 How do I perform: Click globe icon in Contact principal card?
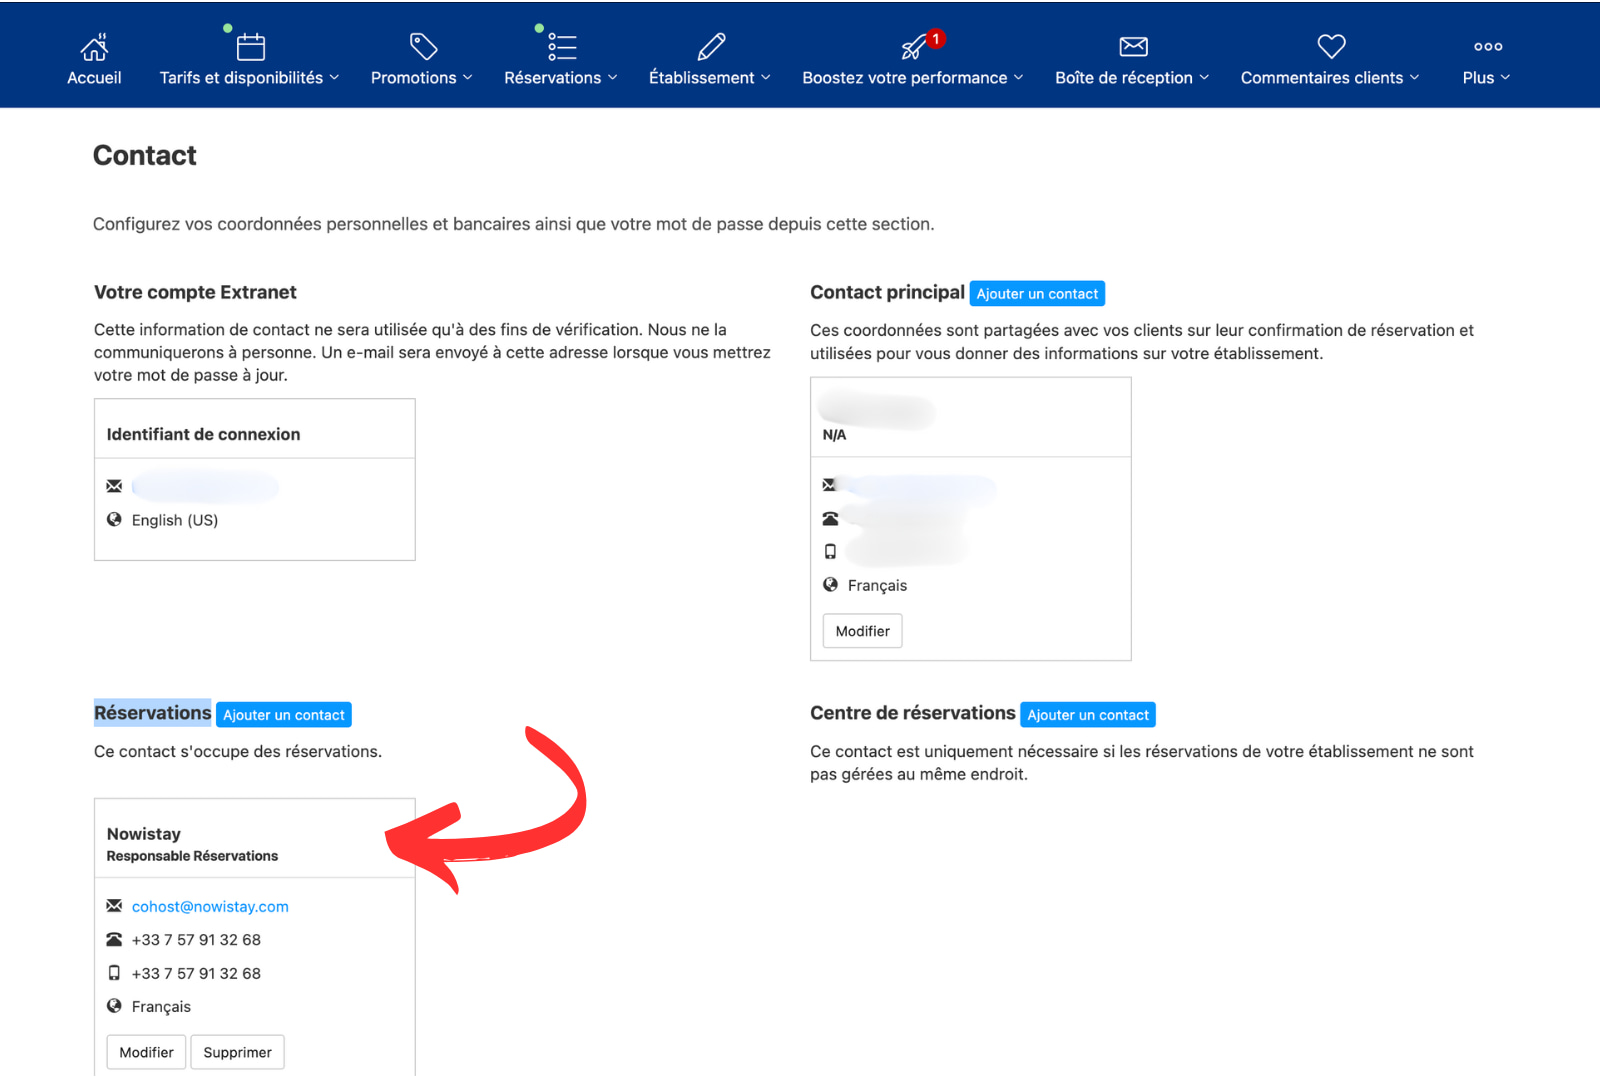(830, 584)
